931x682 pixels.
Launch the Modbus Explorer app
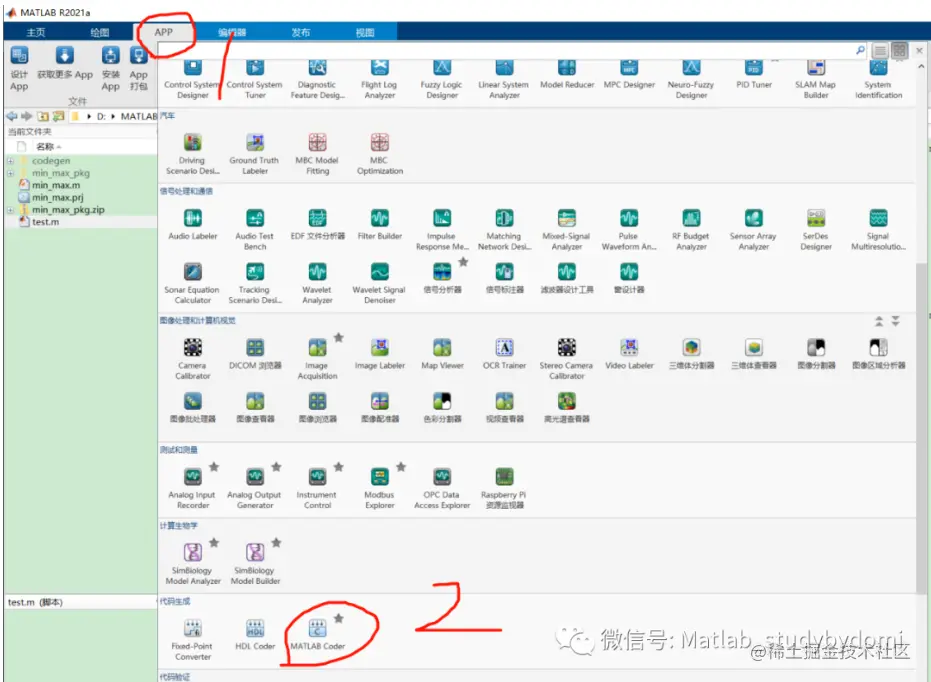coord(379,488)
